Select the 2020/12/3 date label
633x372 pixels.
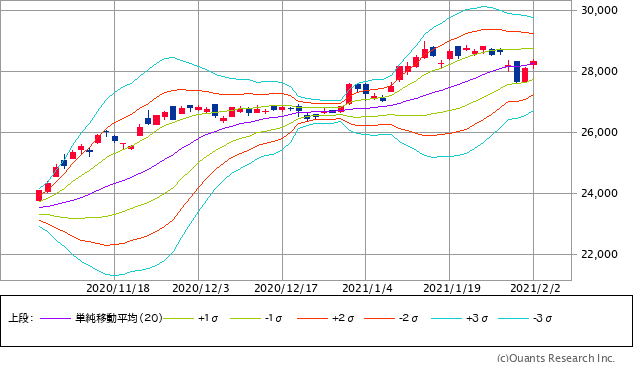tap(201, 288)
